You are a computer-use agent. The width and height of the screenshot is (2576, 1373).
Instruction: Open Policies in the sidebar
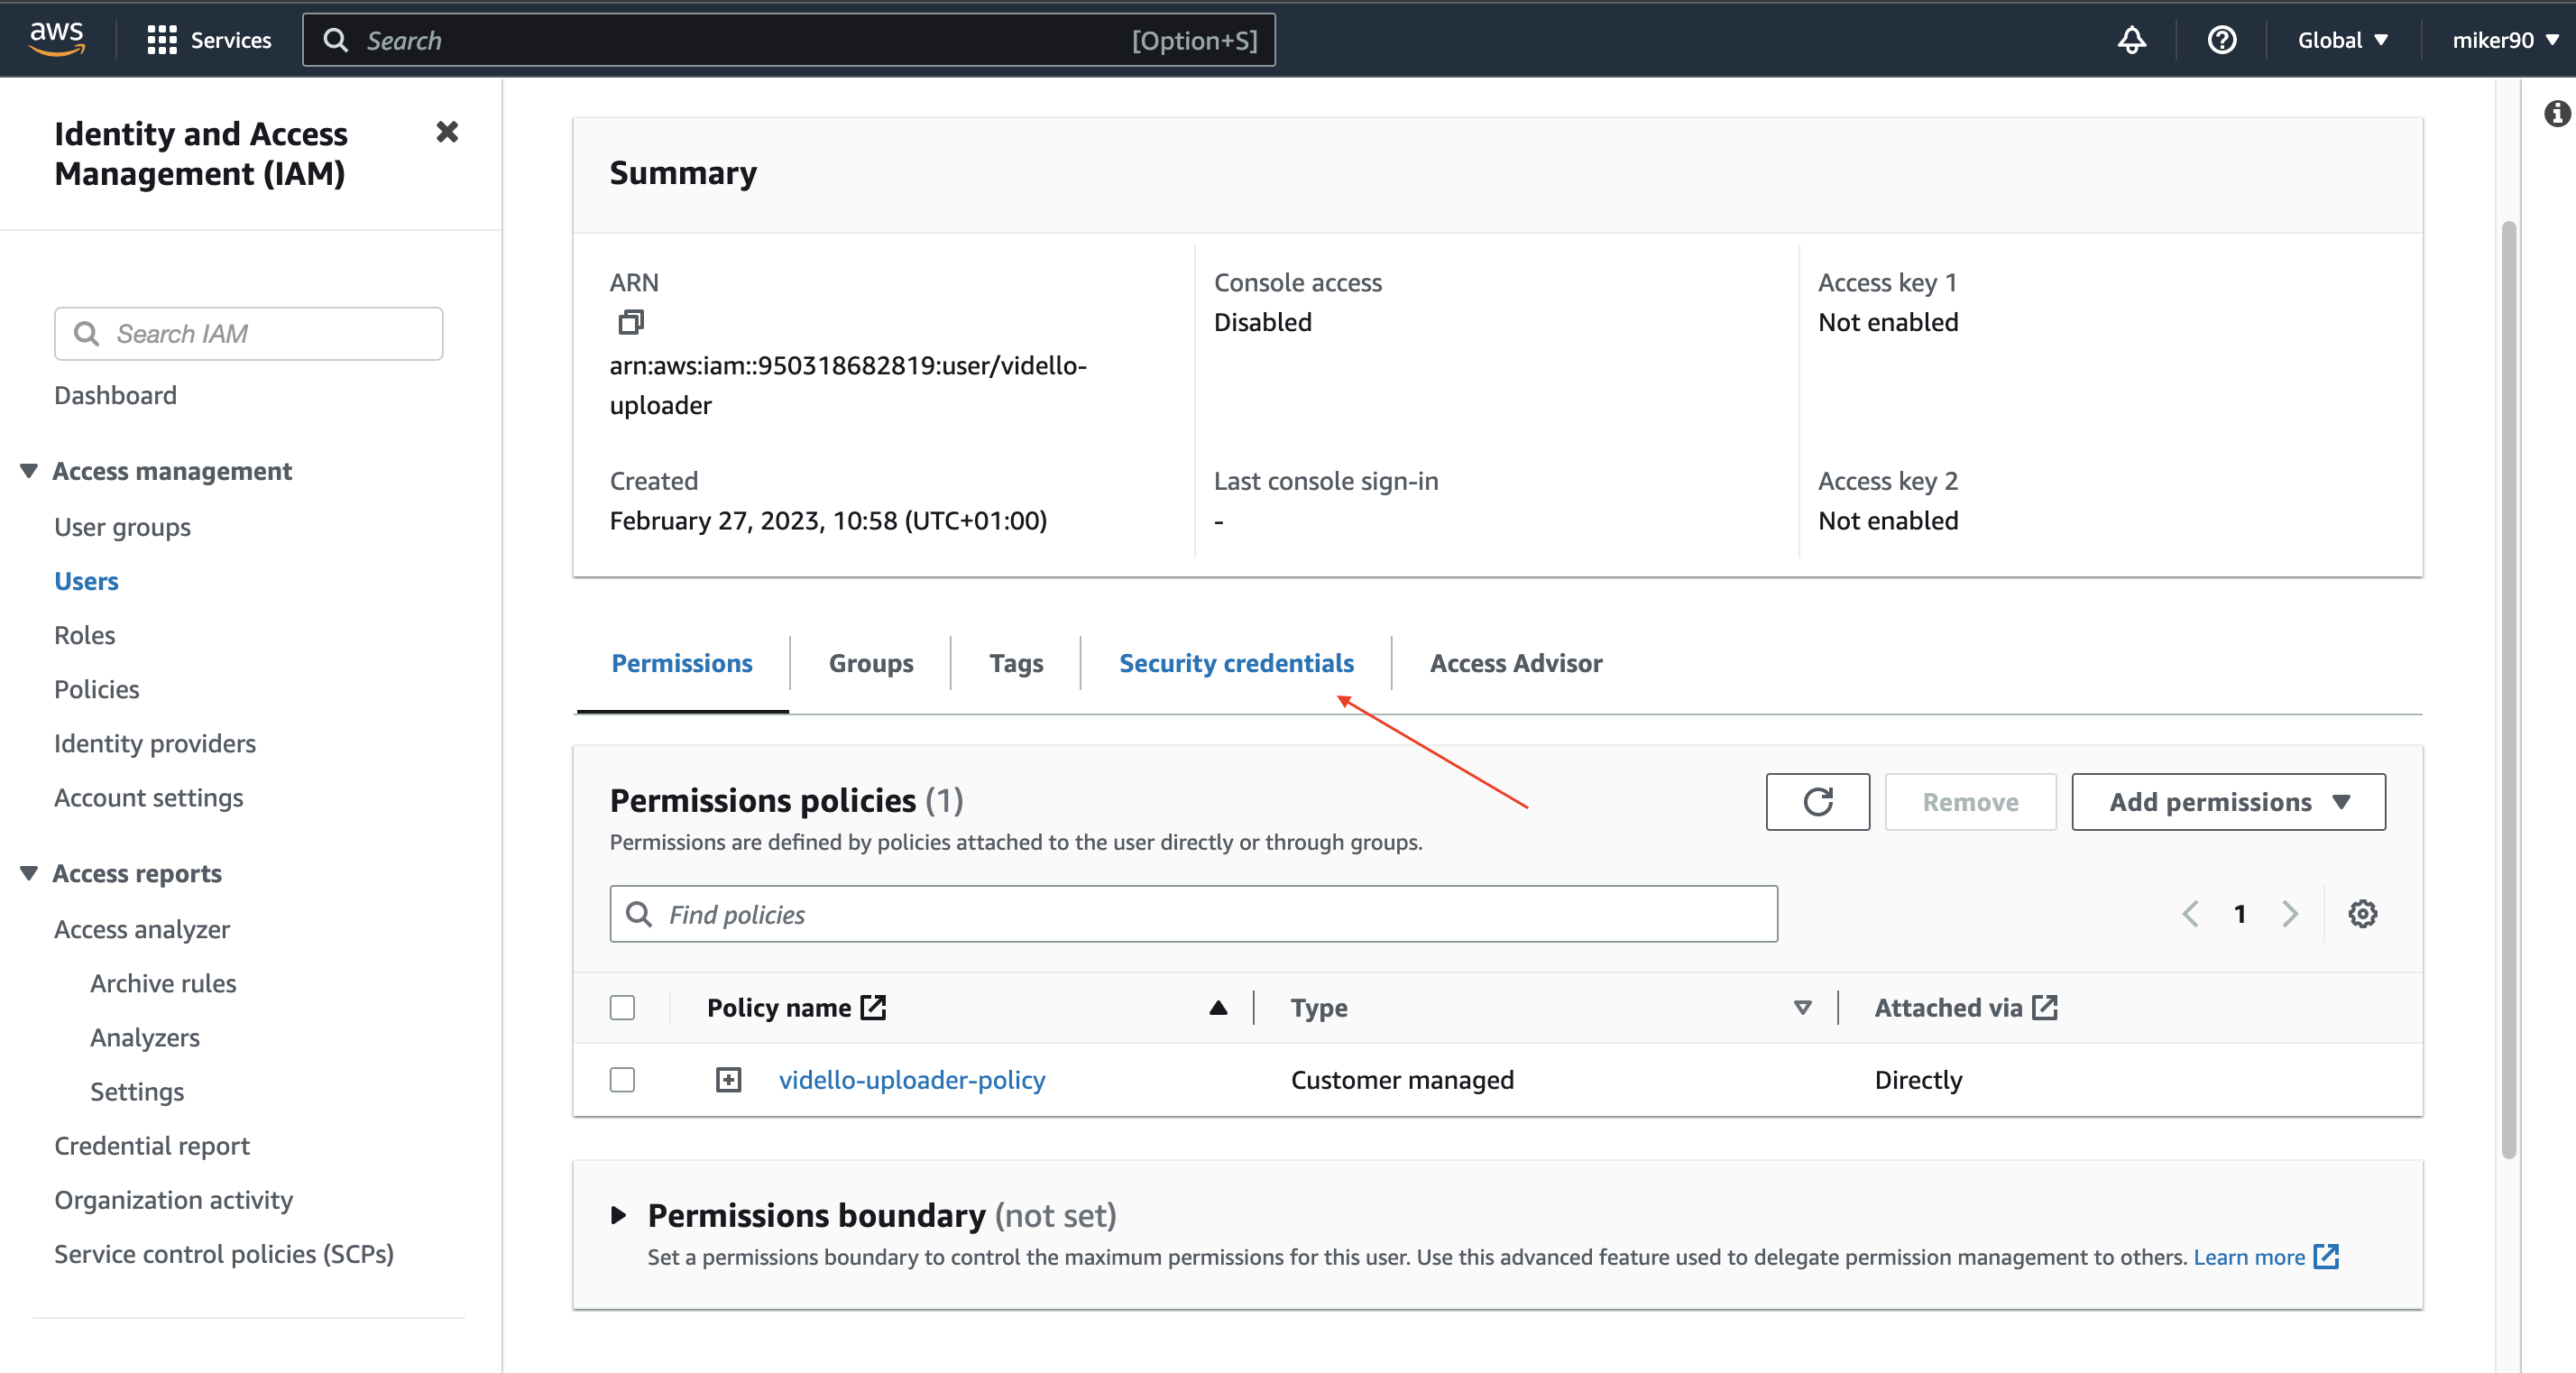click(96, 688)
